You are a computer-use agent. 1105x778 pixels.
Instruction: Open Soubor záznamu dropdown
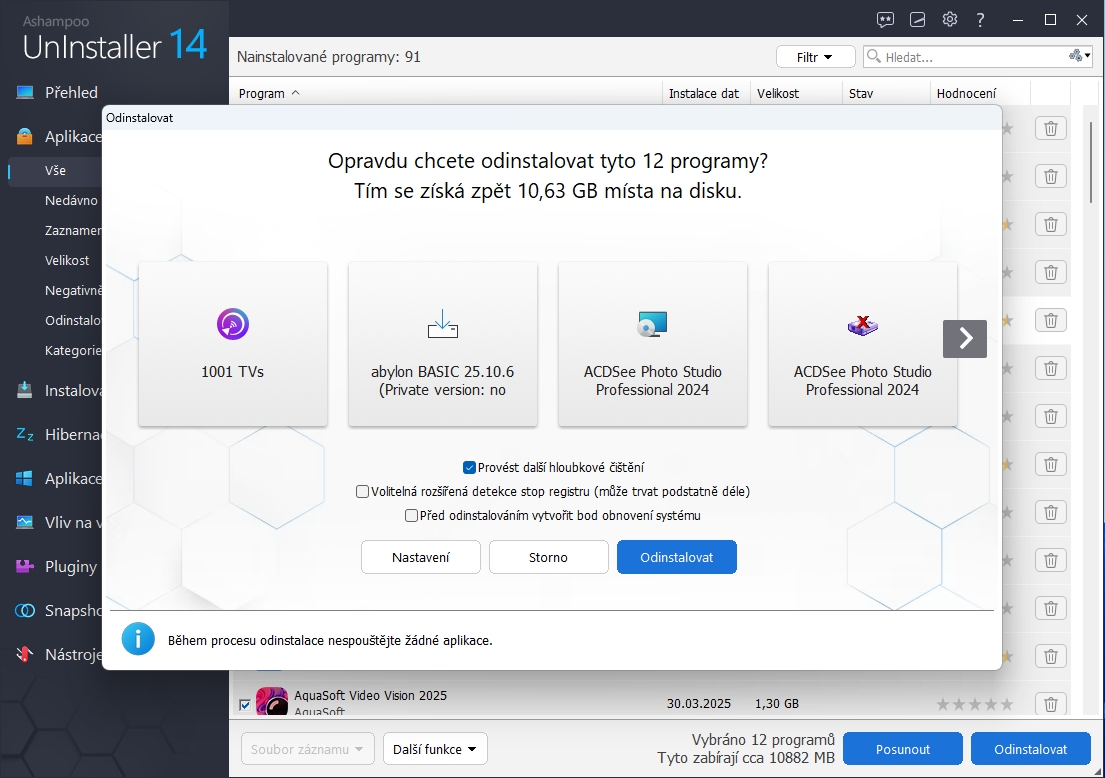(307, 749)
